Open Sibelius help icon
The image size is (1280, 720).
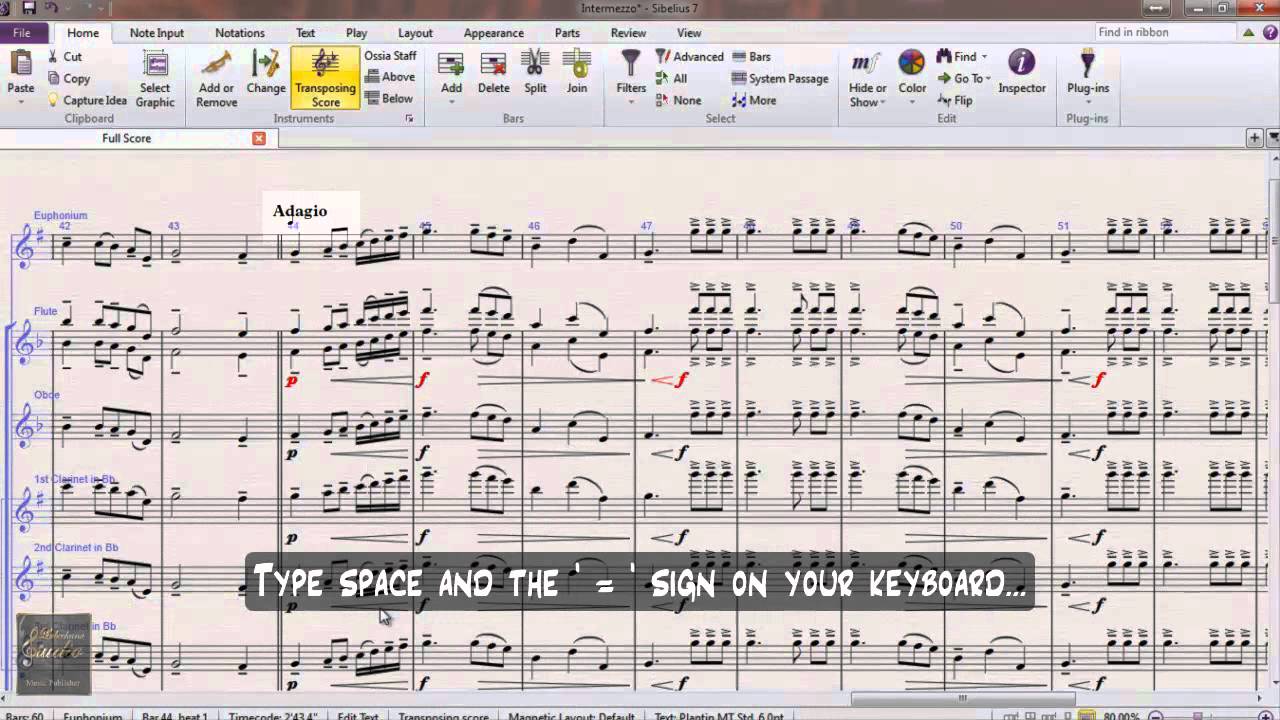[x=1268, y=32]
